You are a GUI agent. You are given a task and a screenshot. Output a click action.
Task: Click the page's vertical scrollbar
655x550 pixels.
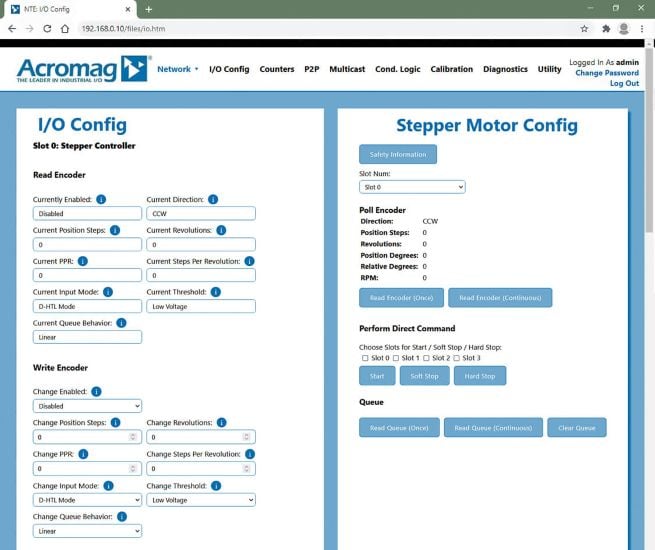[649, 150]
